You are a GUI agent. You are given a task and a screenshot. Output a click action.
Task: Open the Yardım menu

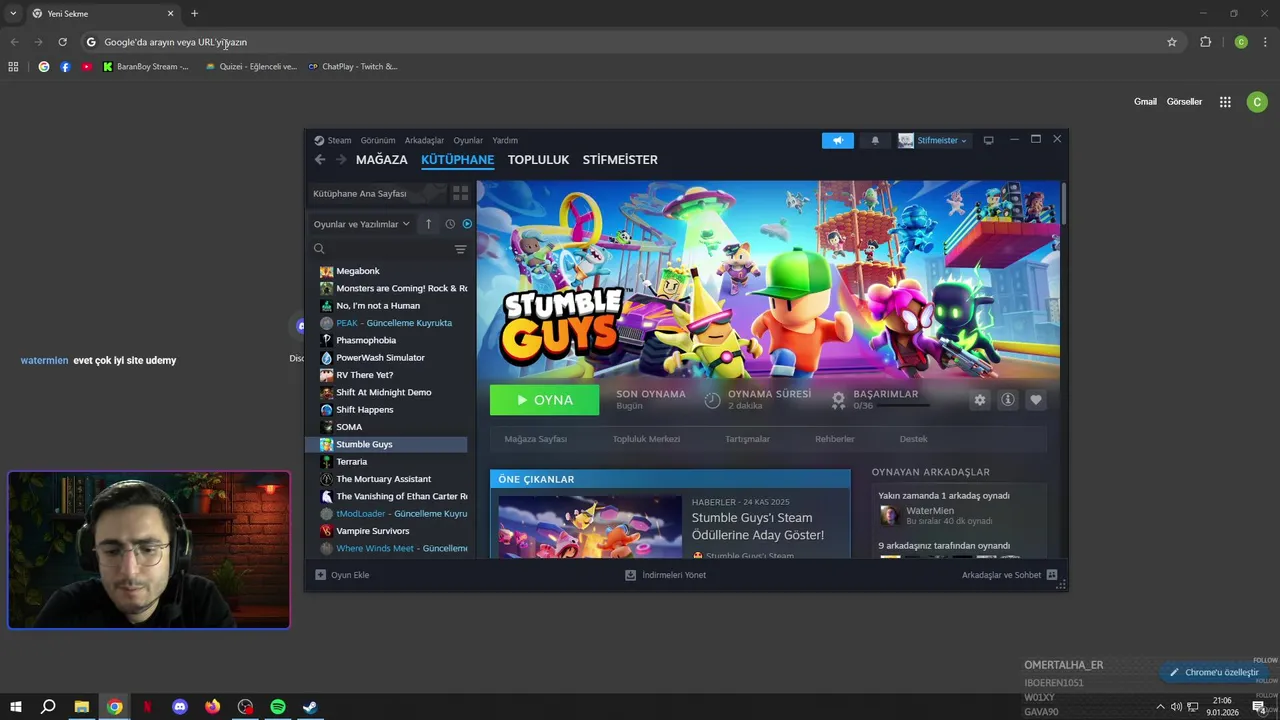(505, 140)
